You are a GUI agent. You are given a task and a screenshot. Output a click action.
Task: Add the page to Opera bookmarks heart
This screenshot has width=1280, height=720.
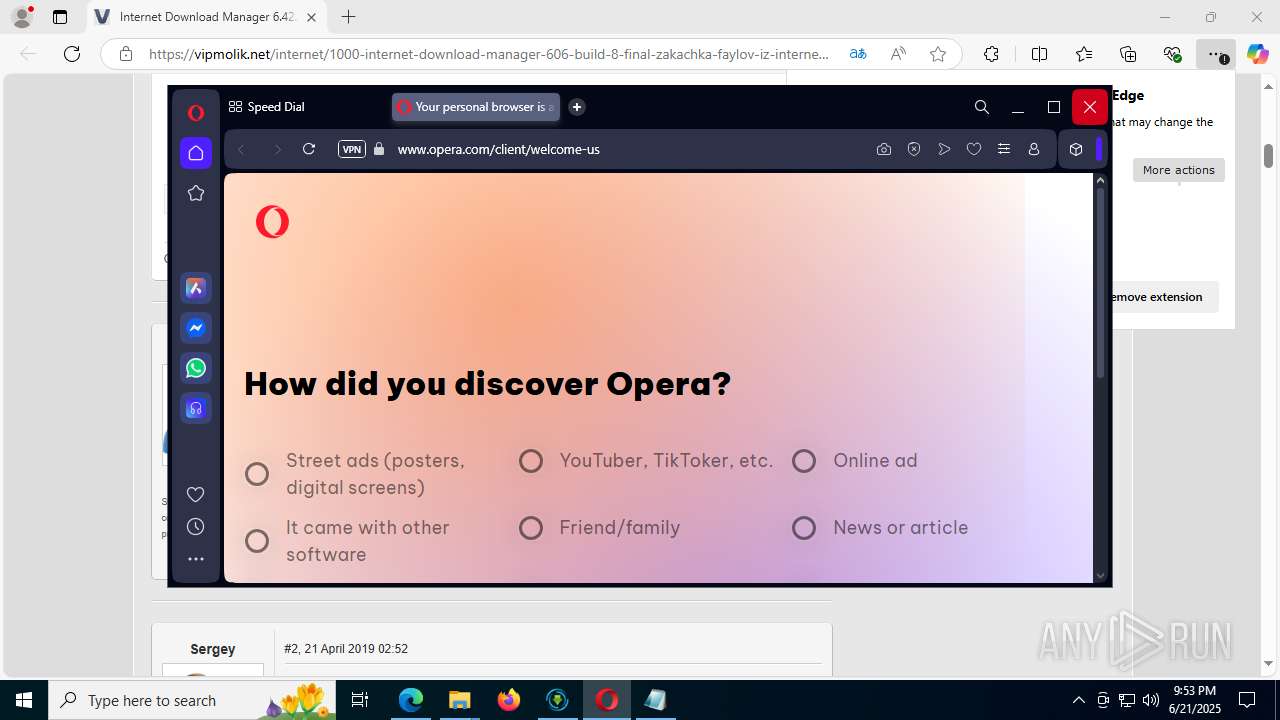tap(974, 149)
